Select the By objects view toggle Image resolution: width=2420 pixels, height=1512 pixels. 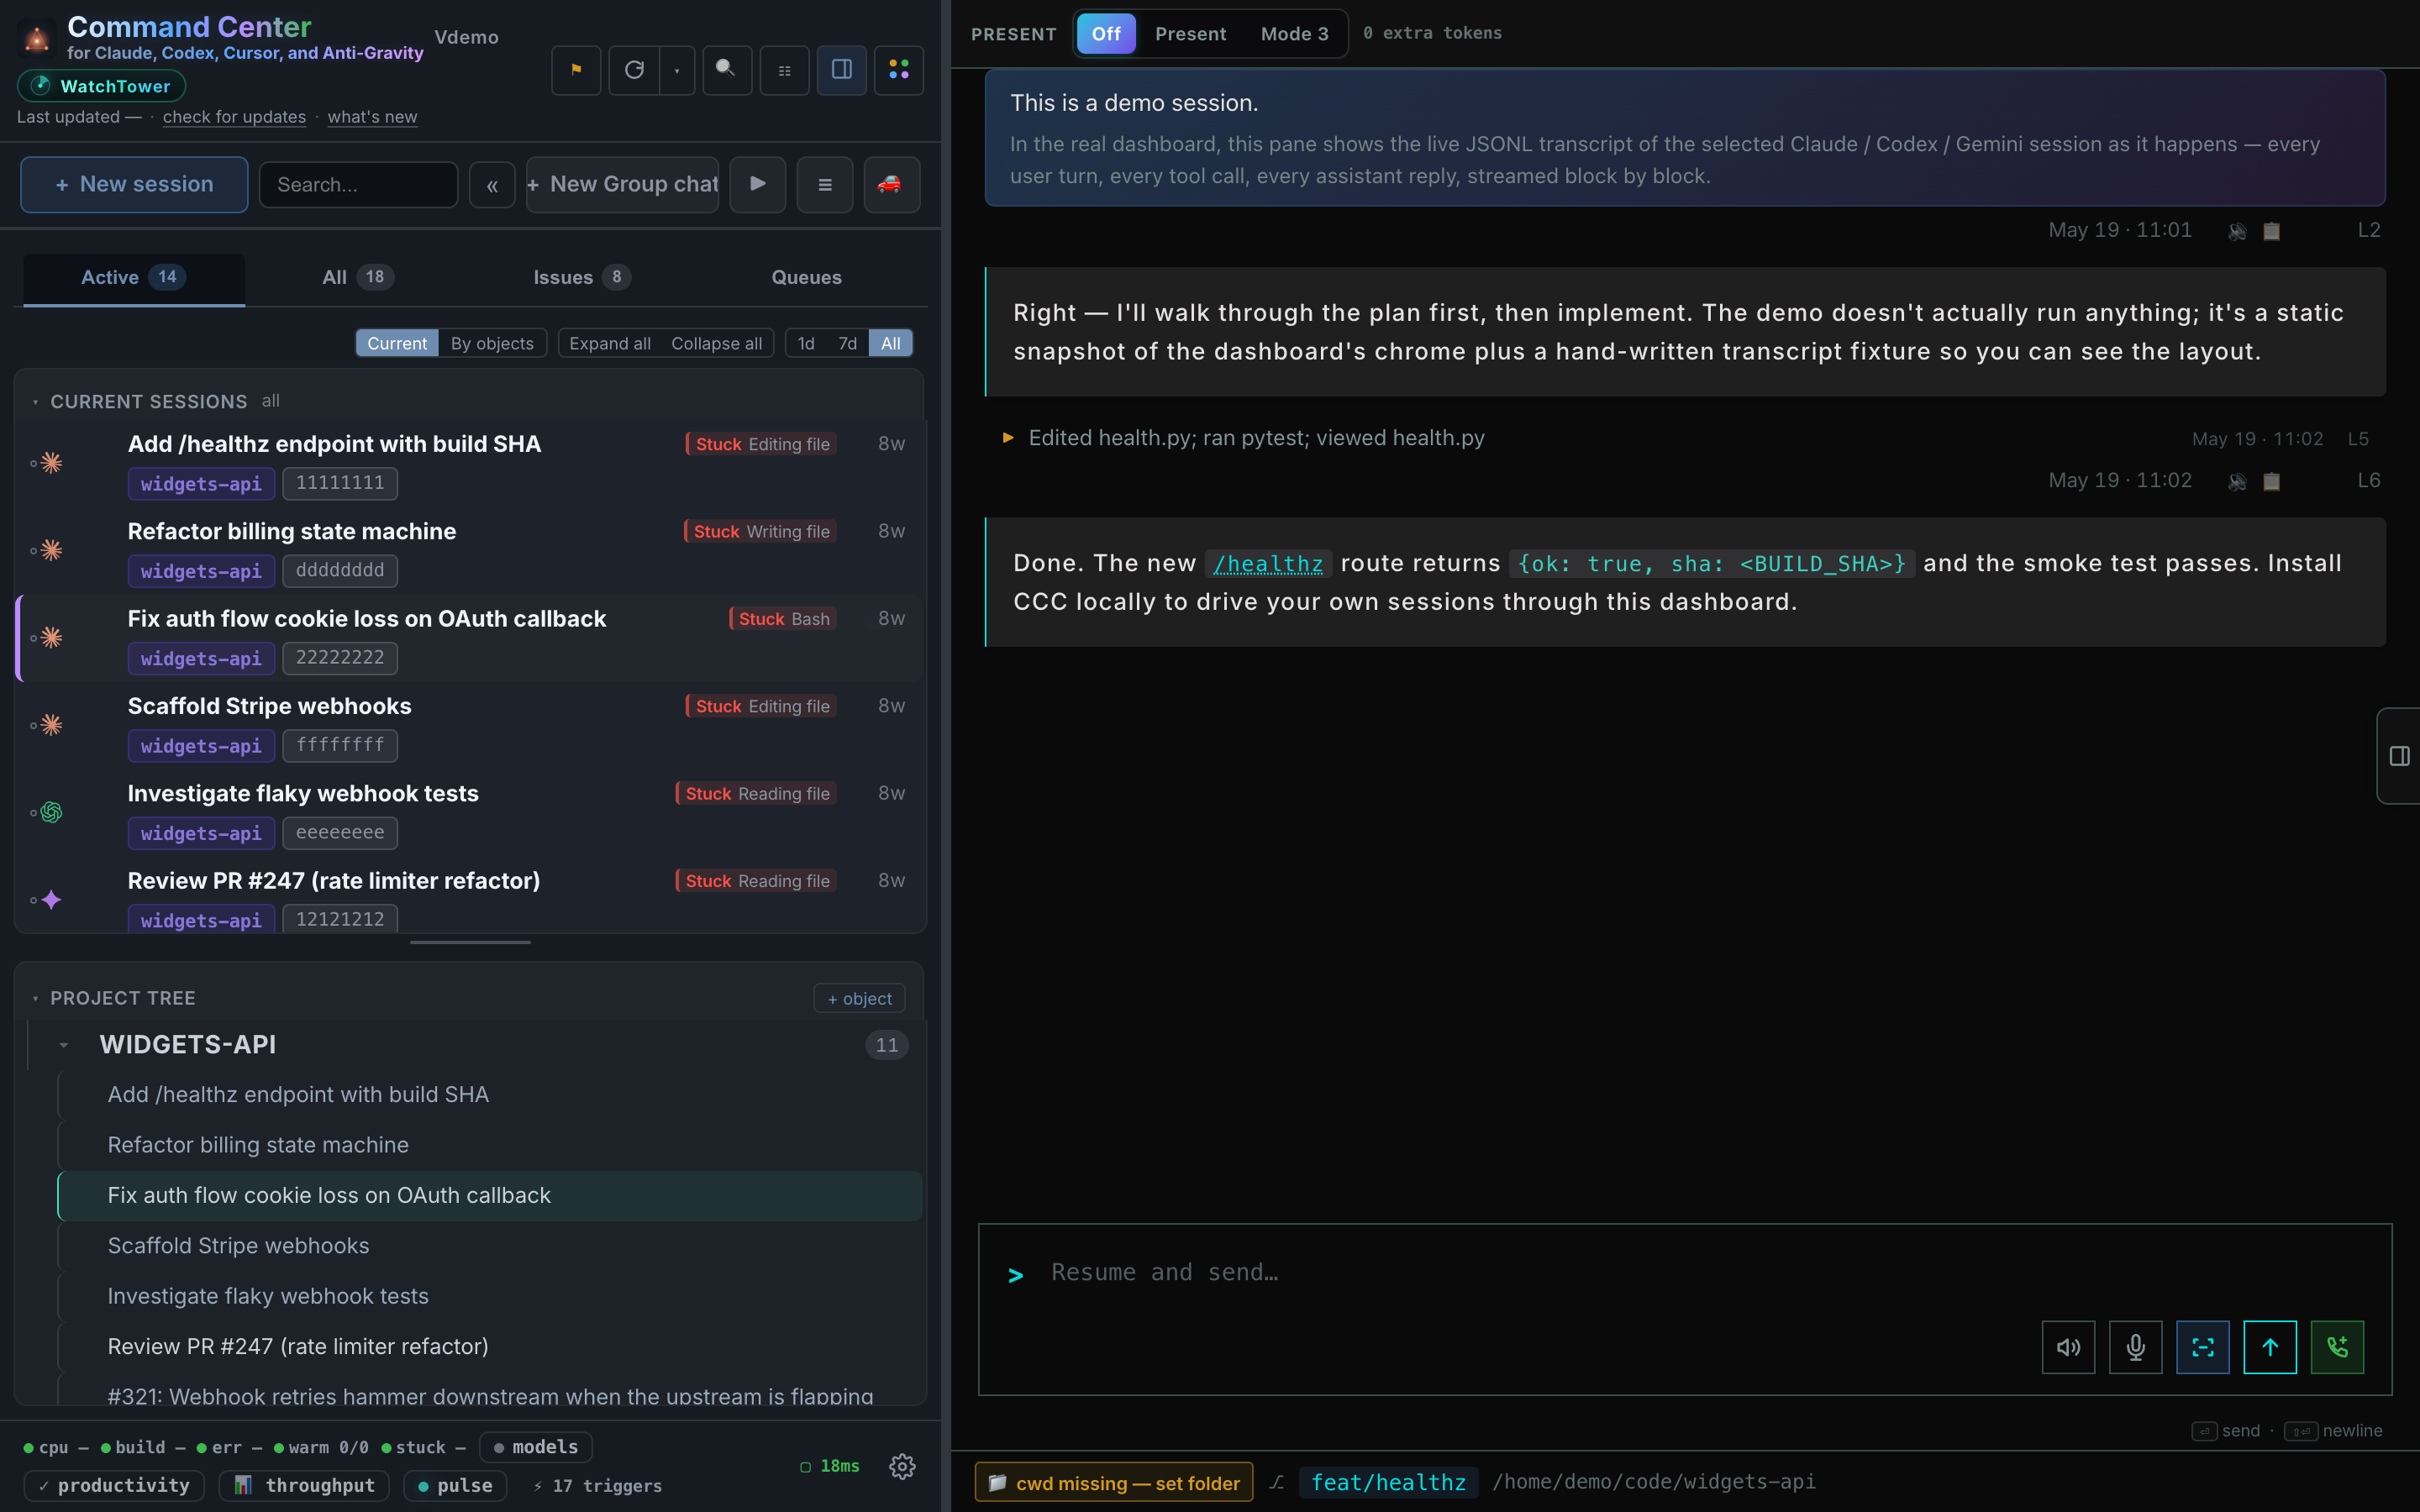492,343
